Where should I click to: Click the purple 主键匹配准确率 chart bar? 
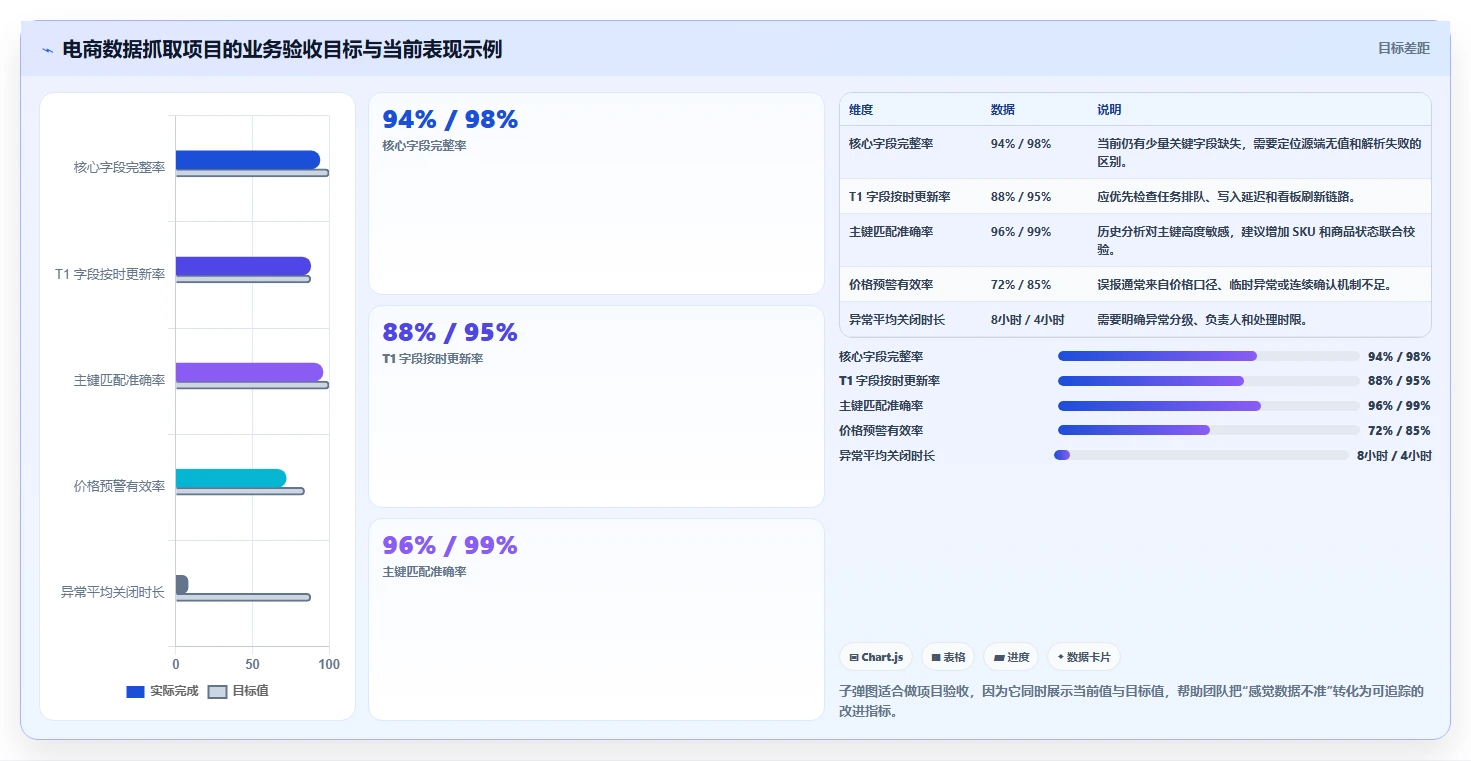(x=249, y=372)
